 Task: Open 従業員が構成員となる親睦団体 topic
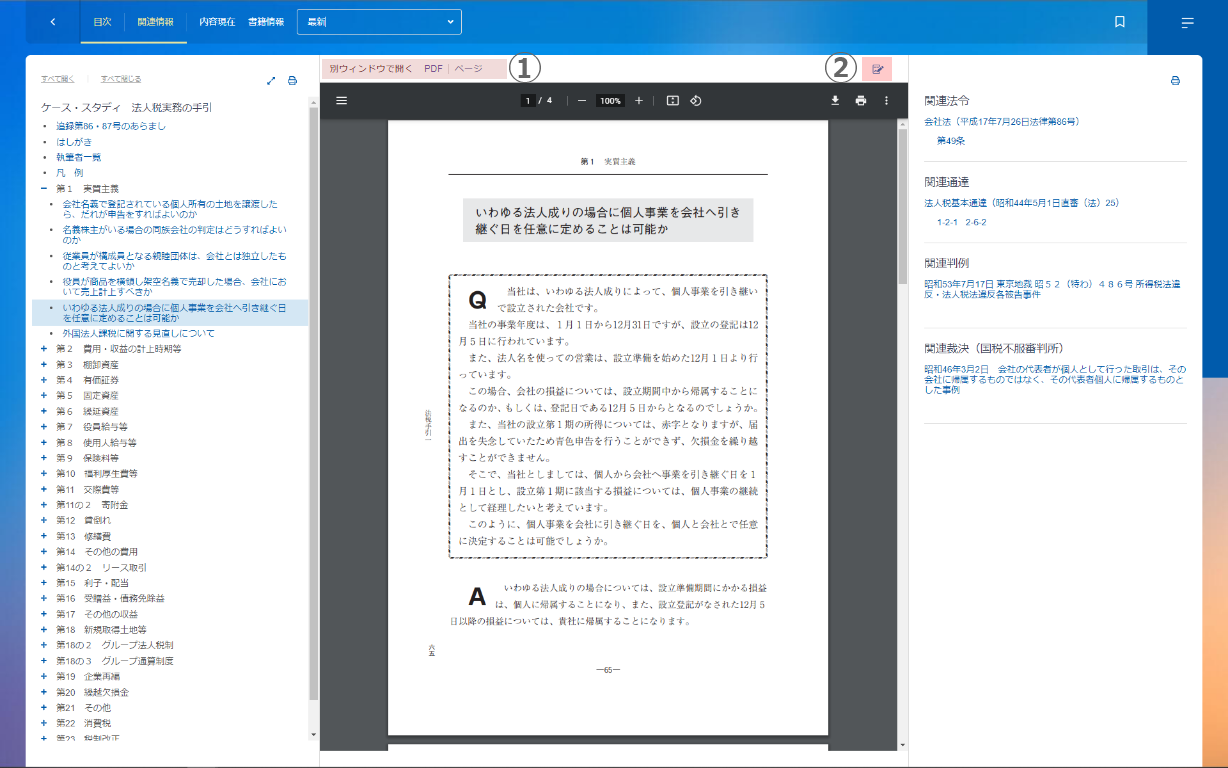pos(174,261)
